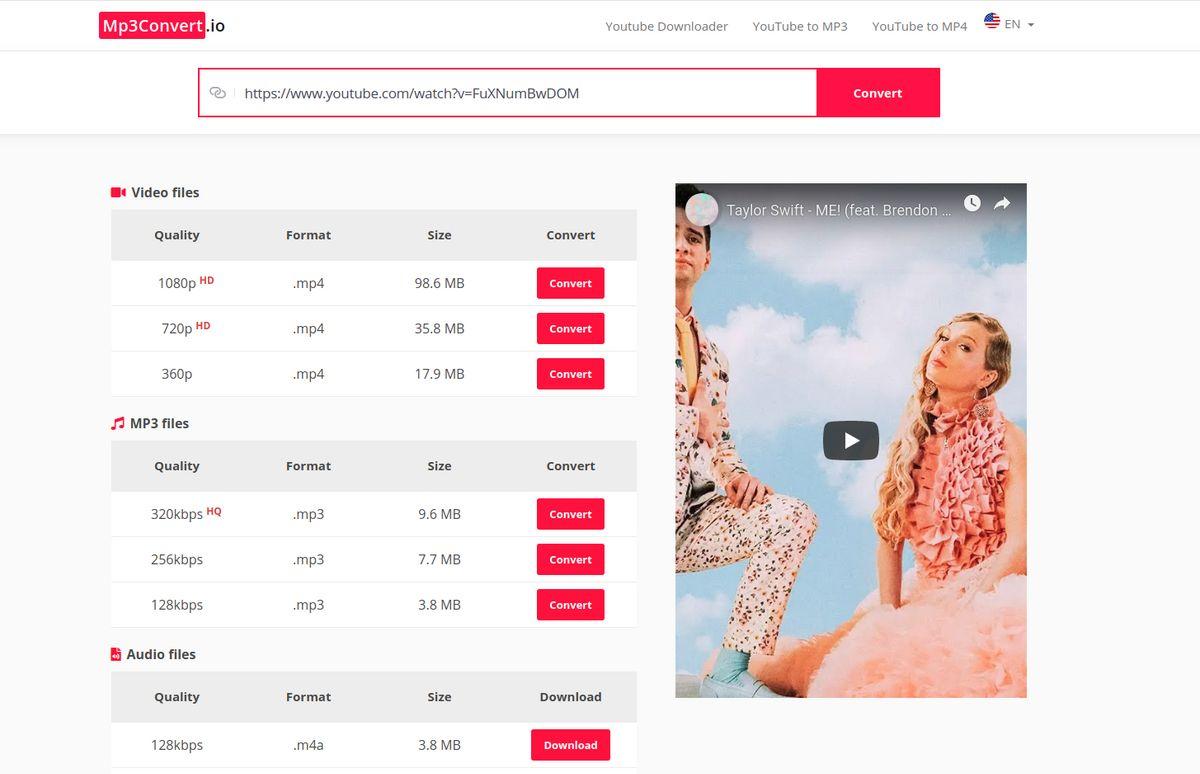This screenshot has width=1200, height=774.
Task: Convert the 1080p .mp4 video
Action: click(571, 283)
